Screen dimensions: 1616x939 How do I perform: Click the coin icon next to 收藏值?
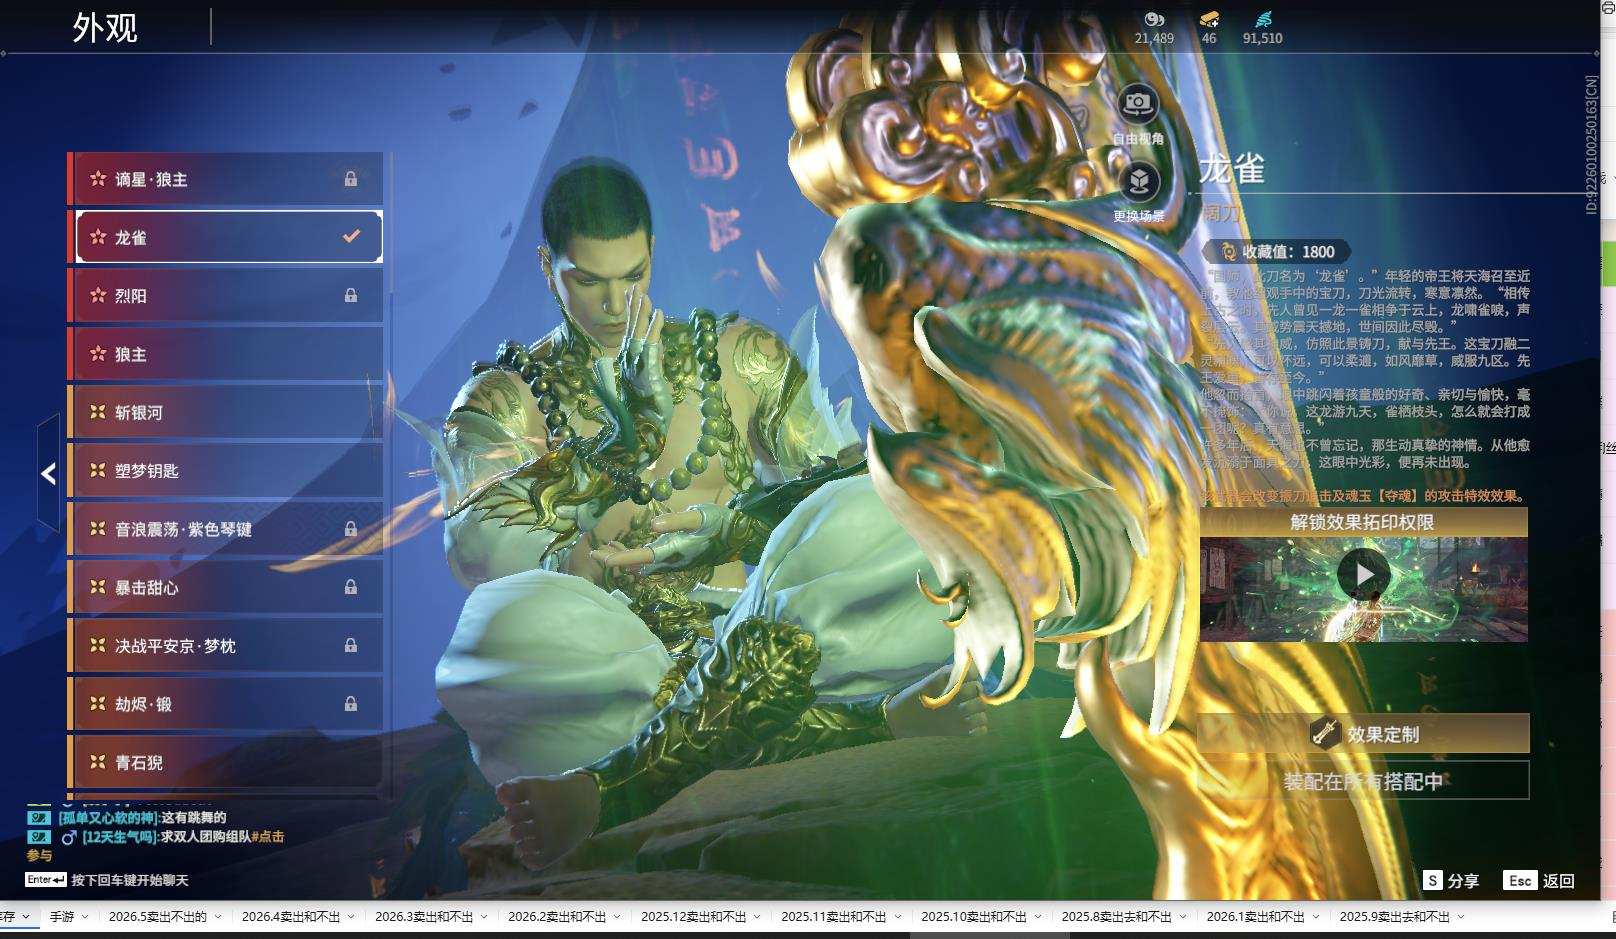pos(1228,252)
